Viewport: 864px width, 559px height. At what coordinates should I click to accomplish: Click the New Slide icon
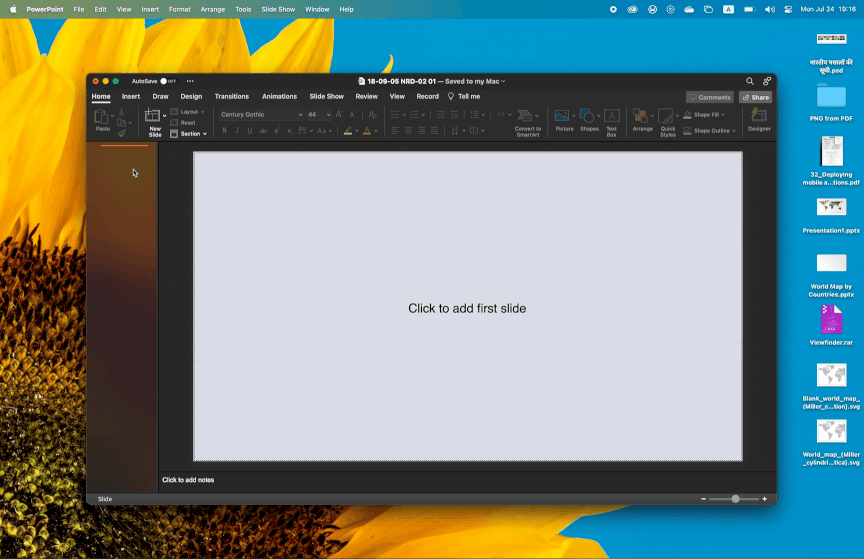(x=153, y=117)
